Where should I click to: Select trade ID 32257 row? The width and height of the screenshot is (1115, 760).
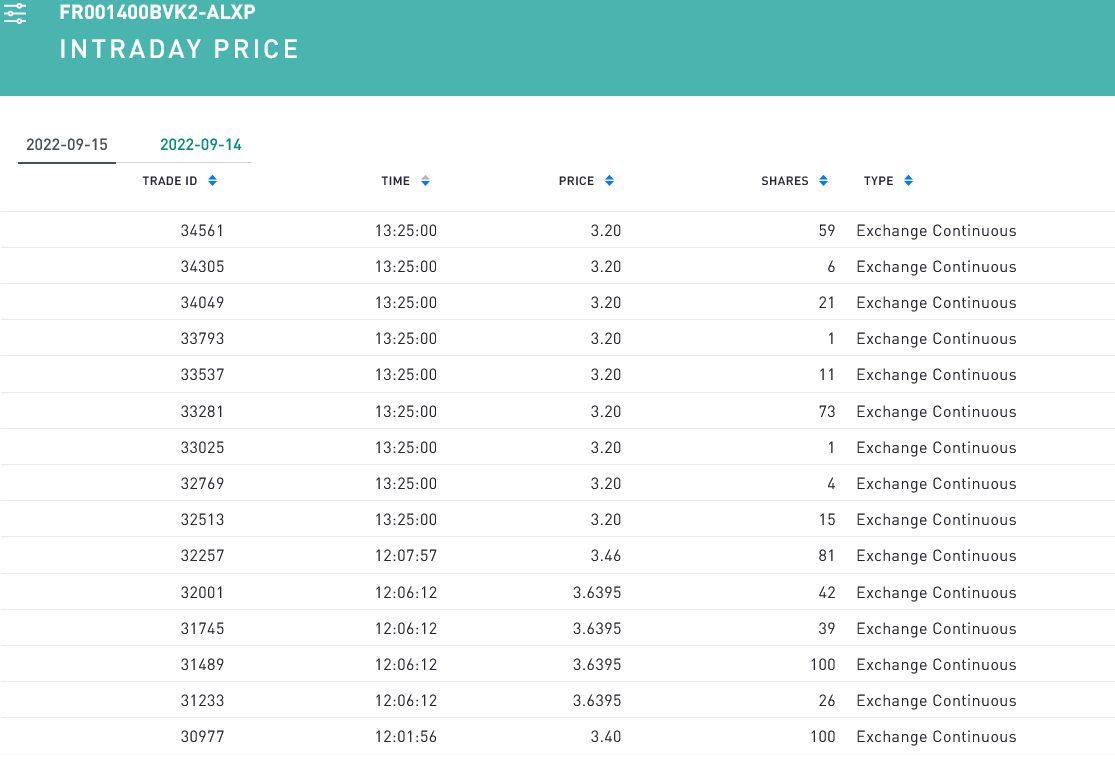(x=203, y=556)
